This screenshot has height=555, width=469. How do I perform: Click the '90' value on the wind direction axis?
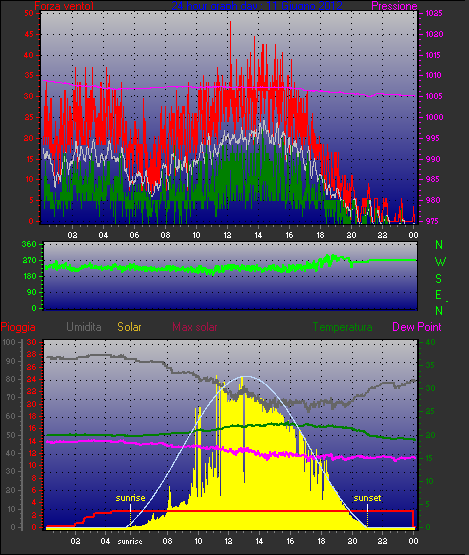(x=32, y=292)
